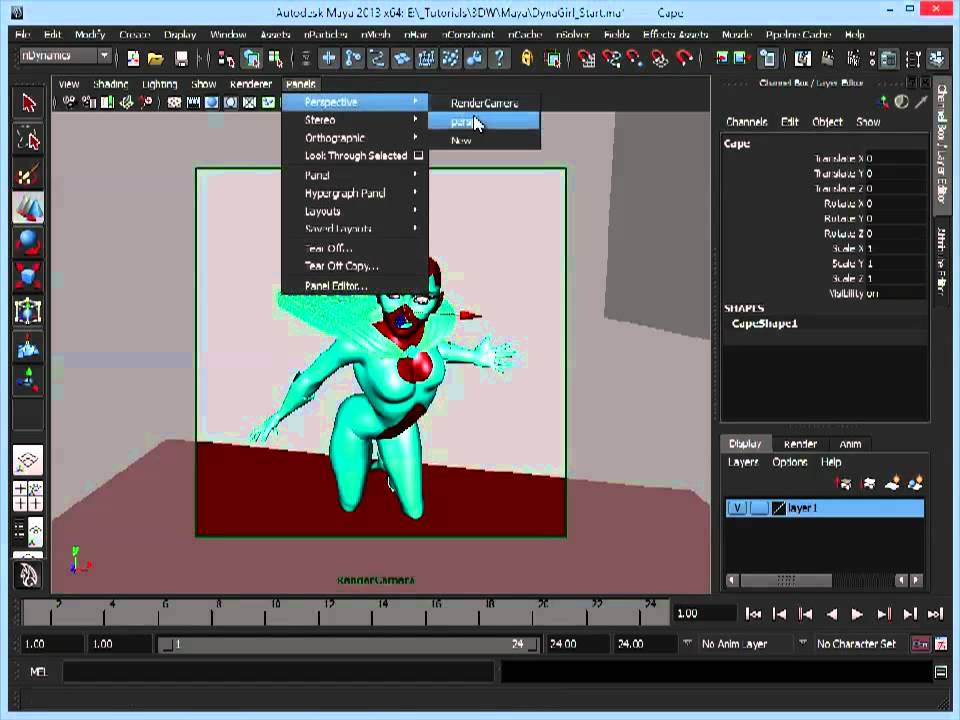Expand the Panel submenu entry
Viewport: 960px width, 720px height.
(x=355, y=175)
